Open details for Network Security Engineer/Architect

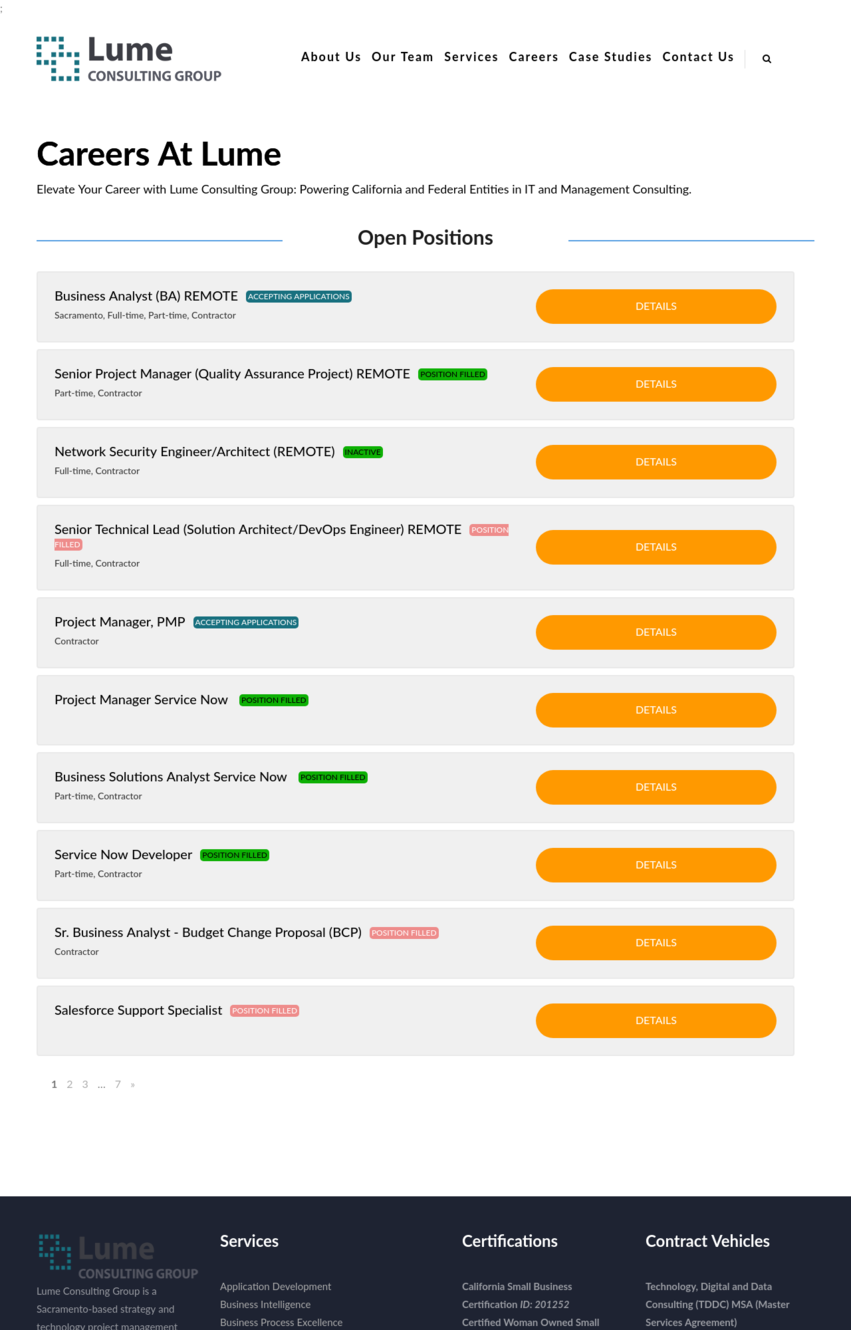[655, 462]
